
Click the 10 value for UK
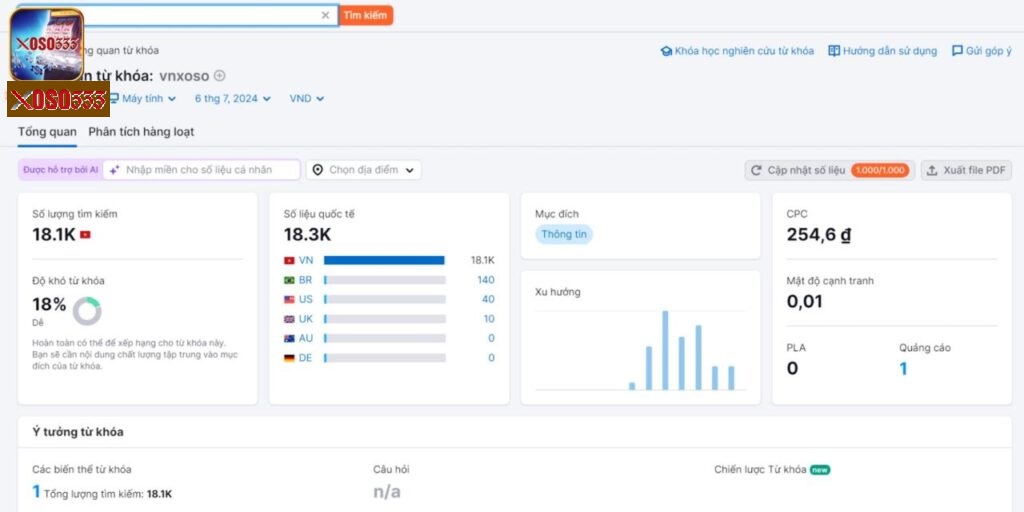pos(489,319)
